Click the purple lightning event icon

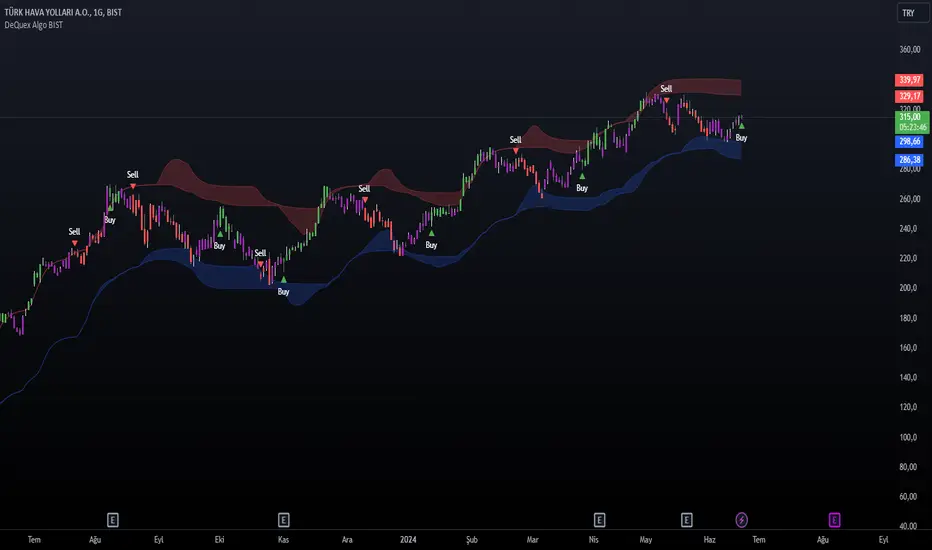pyautogui.click(x=741, y=520)
